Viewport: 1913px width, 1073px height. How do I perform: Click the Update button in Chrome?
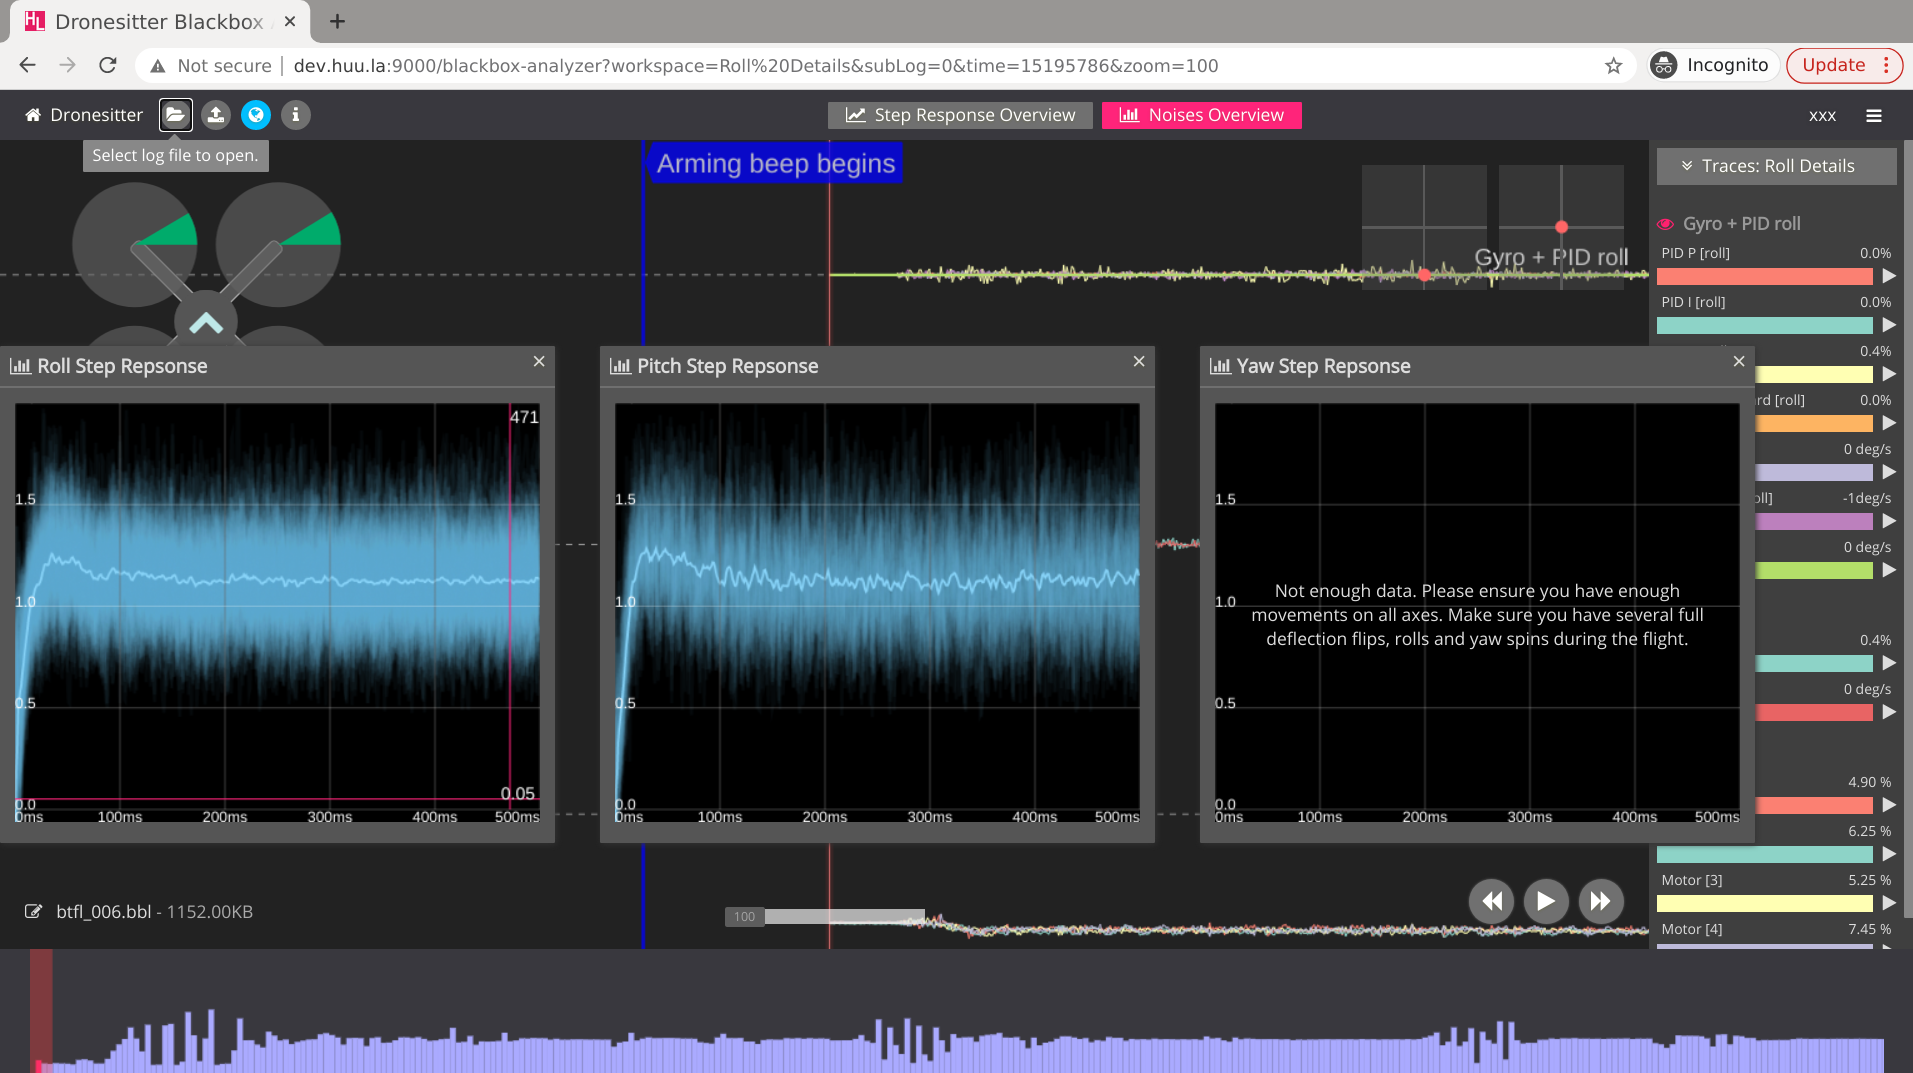1833,65
